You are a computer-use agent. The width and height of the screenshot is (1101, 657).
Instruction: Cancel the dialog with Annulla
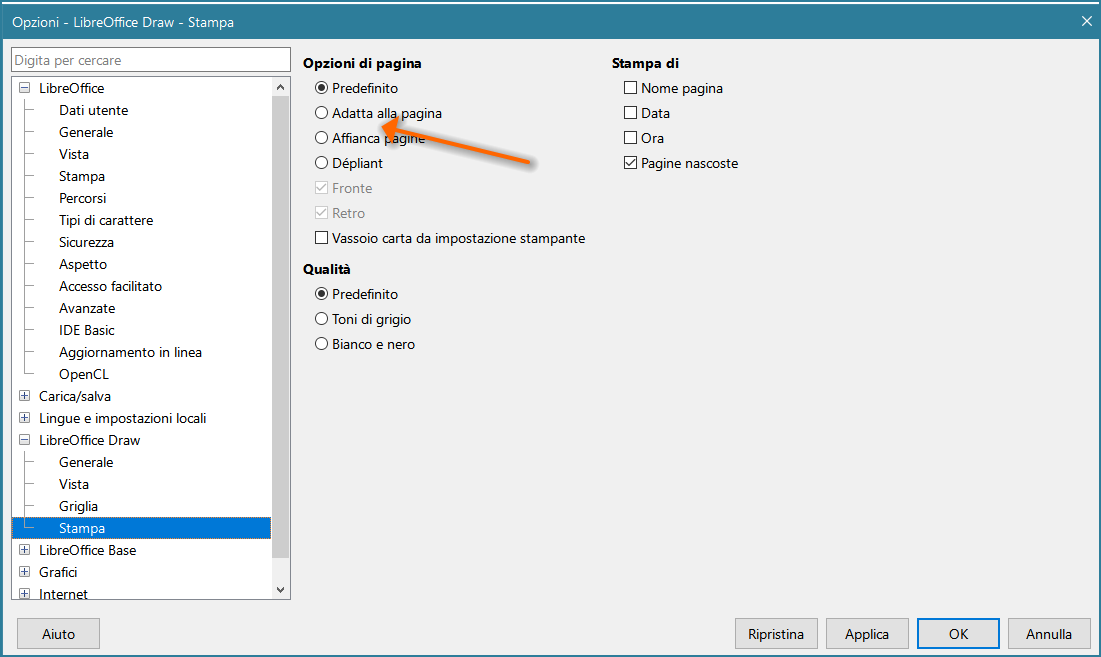(x=1048, y=634)
